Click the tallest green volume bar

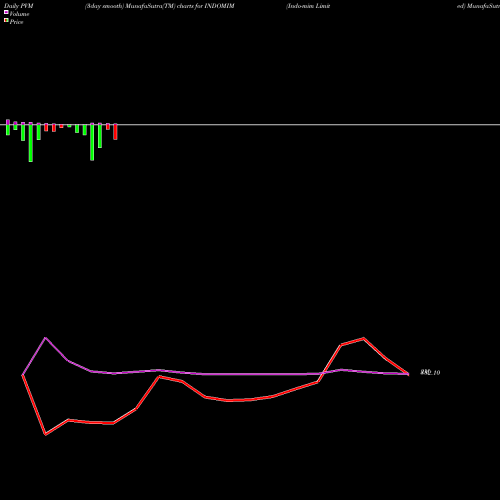point(31,143)
